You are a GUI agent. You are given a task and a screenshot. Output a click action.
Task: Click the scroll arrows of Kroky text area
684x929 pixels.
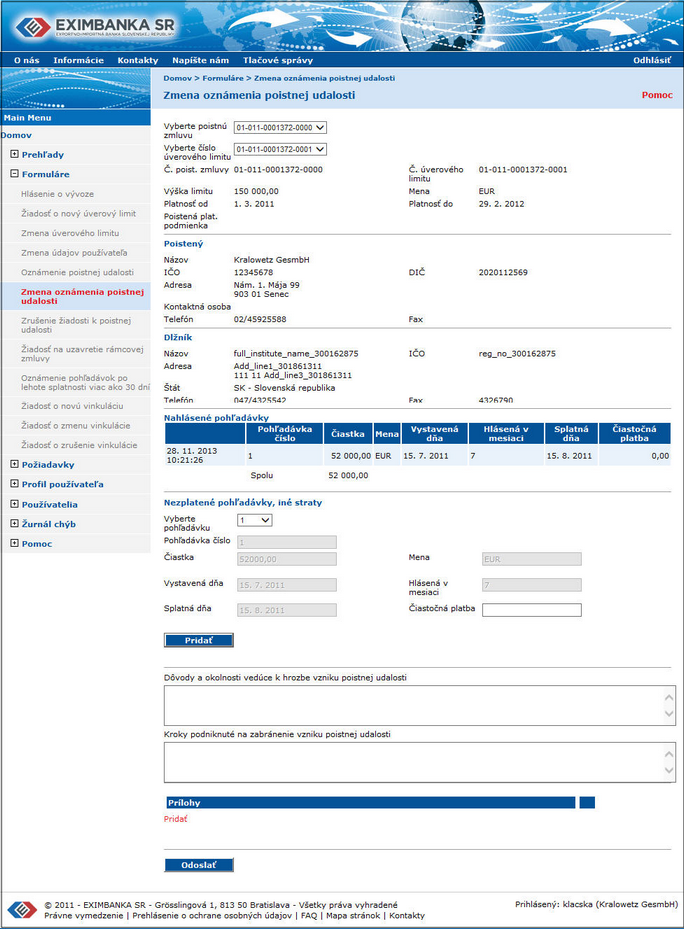(x=669, y=763)
